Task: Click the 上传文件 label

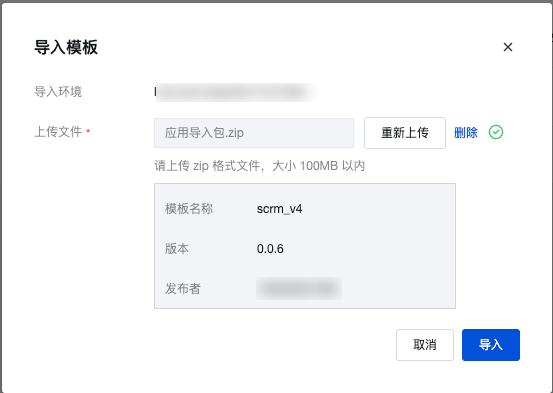Action: (58, 132)
